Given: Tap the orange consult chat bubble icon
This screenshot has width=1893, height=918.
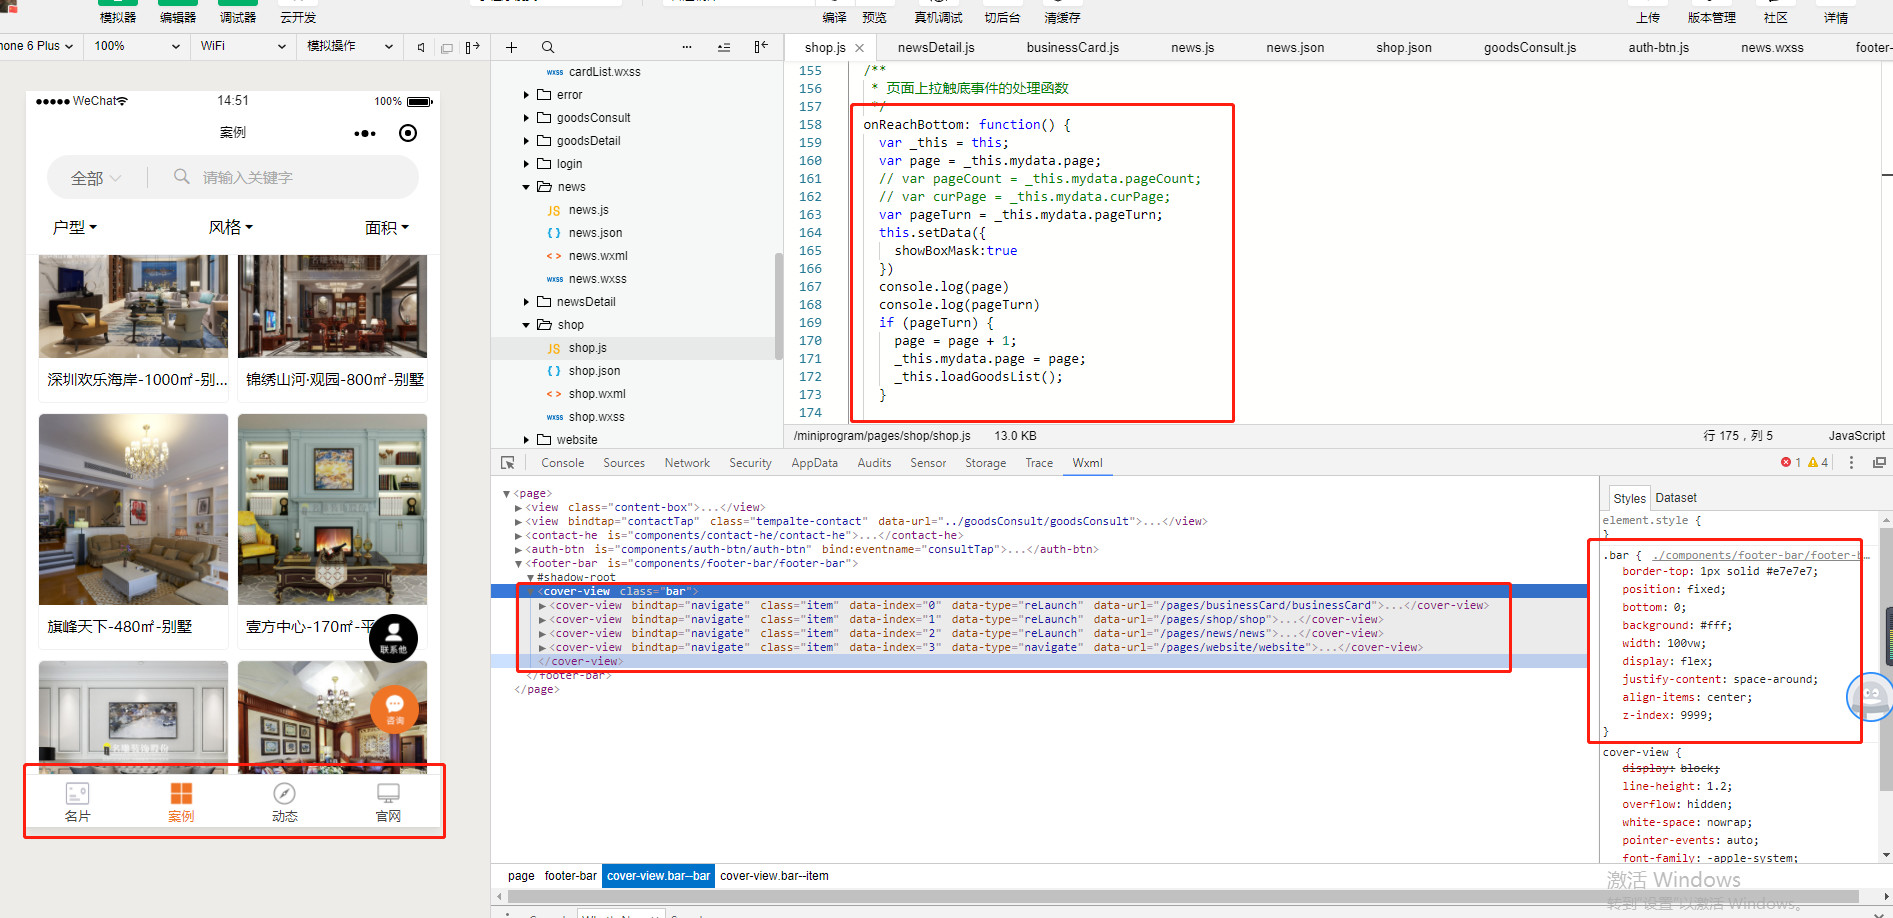Looking at the screenshot, I should pos(394,708).
